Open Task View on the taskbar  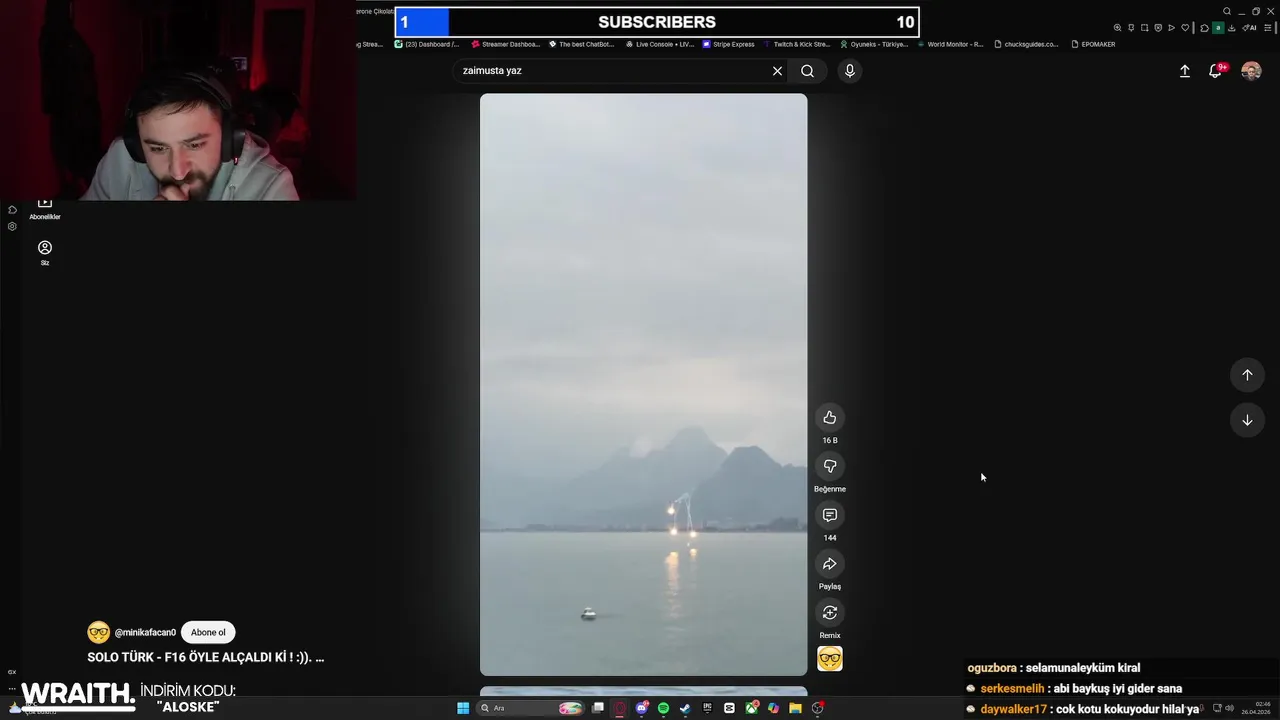(597, 708)
